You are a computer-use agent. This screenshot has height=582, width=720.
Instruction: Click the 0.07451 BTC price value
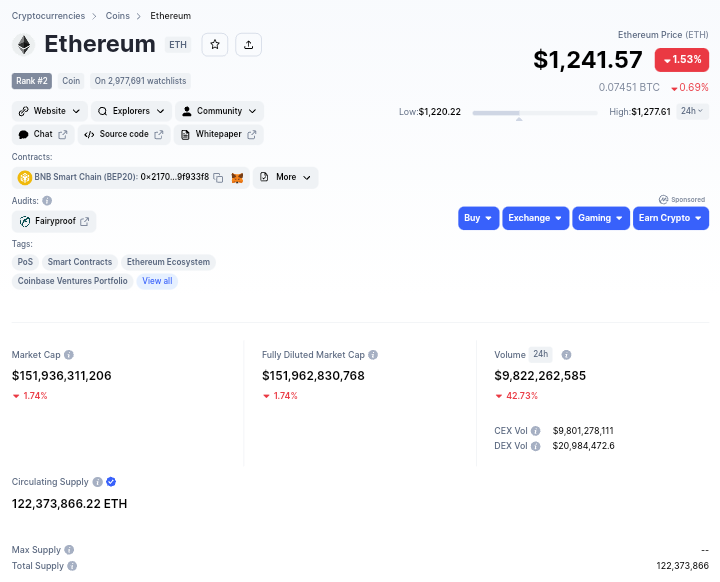pyautogui.click(x=629, y=88)
